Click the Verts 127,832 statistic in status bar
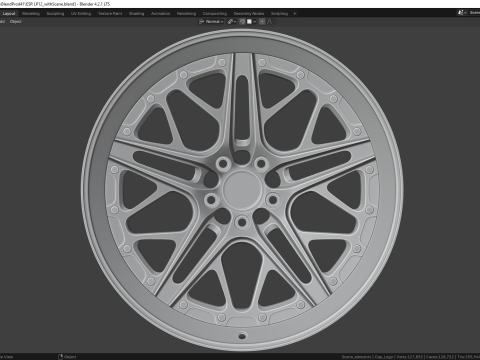 [410, 357]
